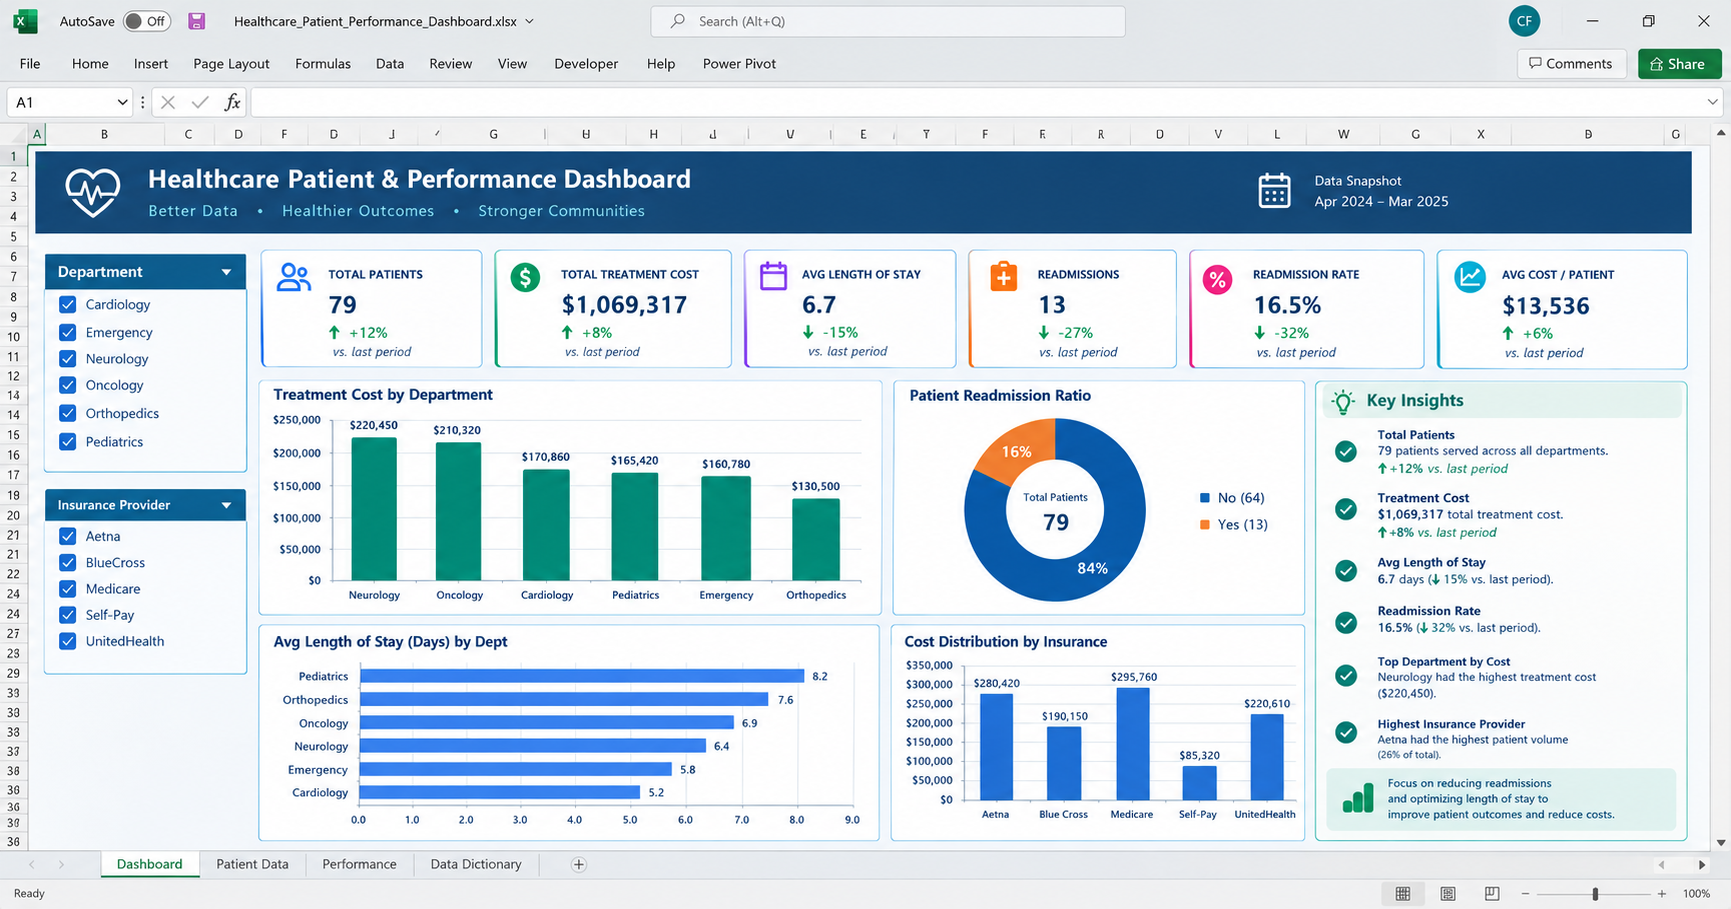This screenshot has width=1731, height=909.
Task: Switch to Page Layout view in status bar
Action: (x=1447, y=893)
